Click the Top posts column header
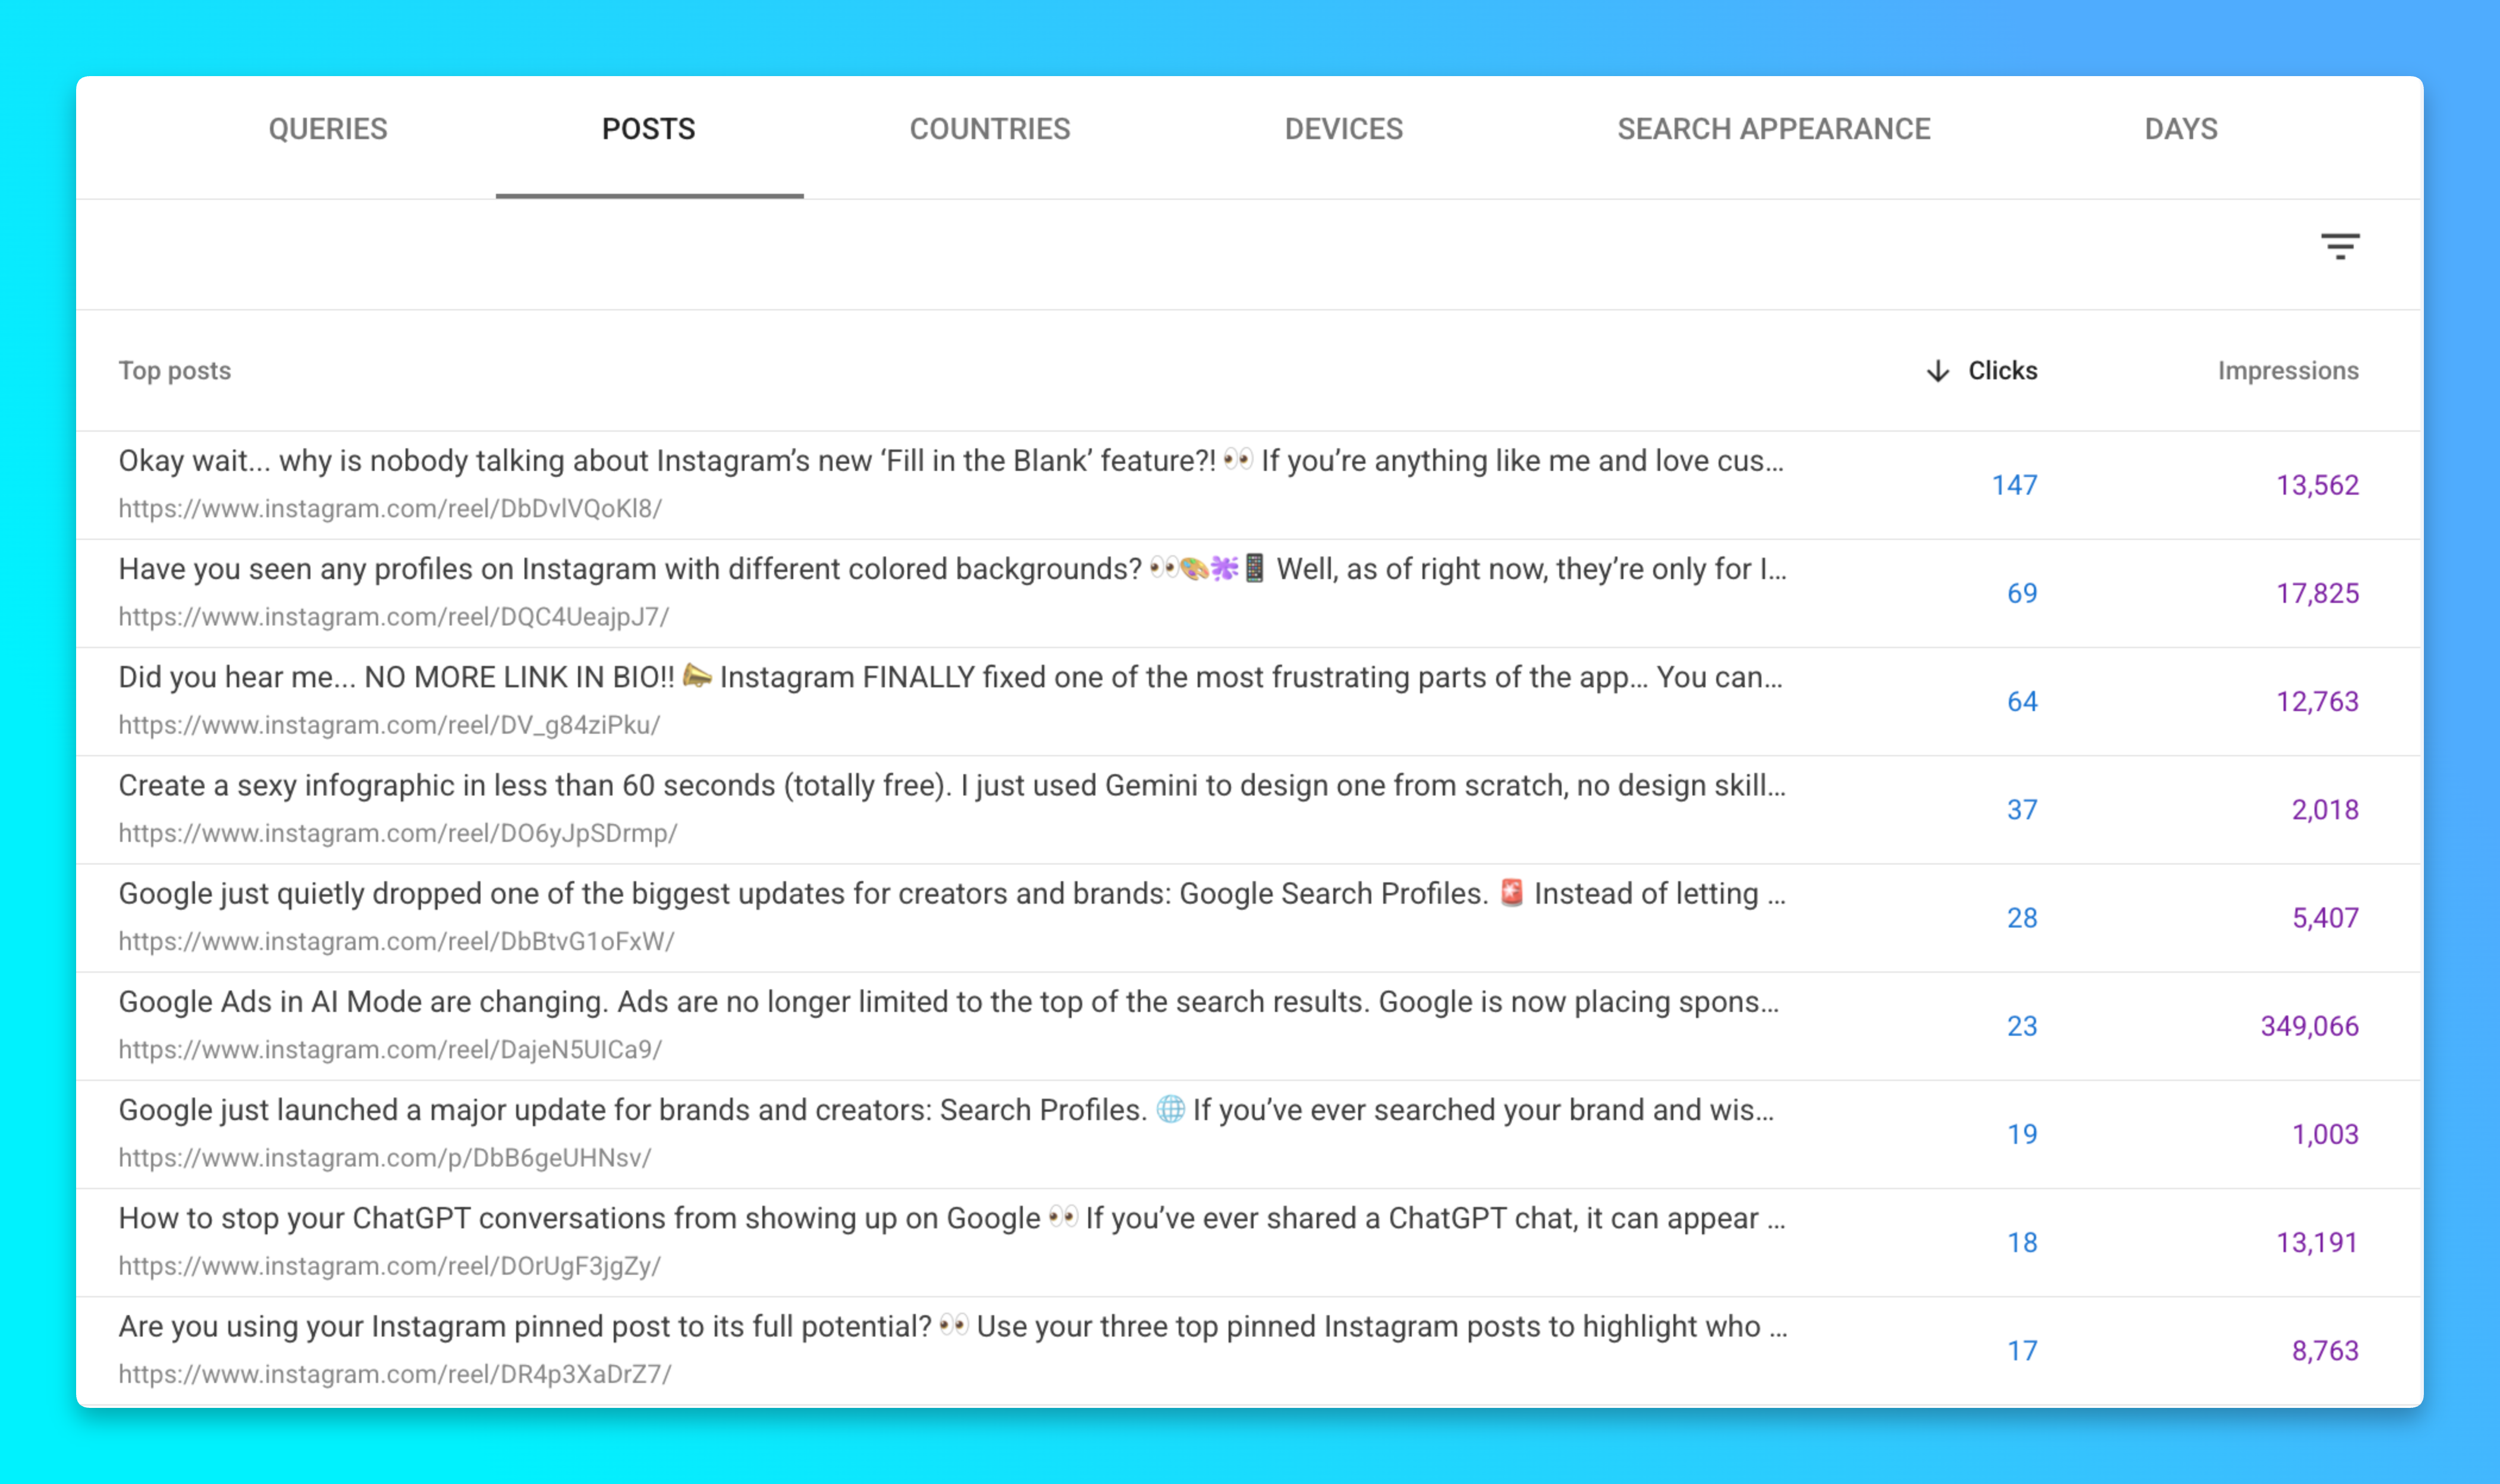2500x1484 pixels. [x=175, y=371]
